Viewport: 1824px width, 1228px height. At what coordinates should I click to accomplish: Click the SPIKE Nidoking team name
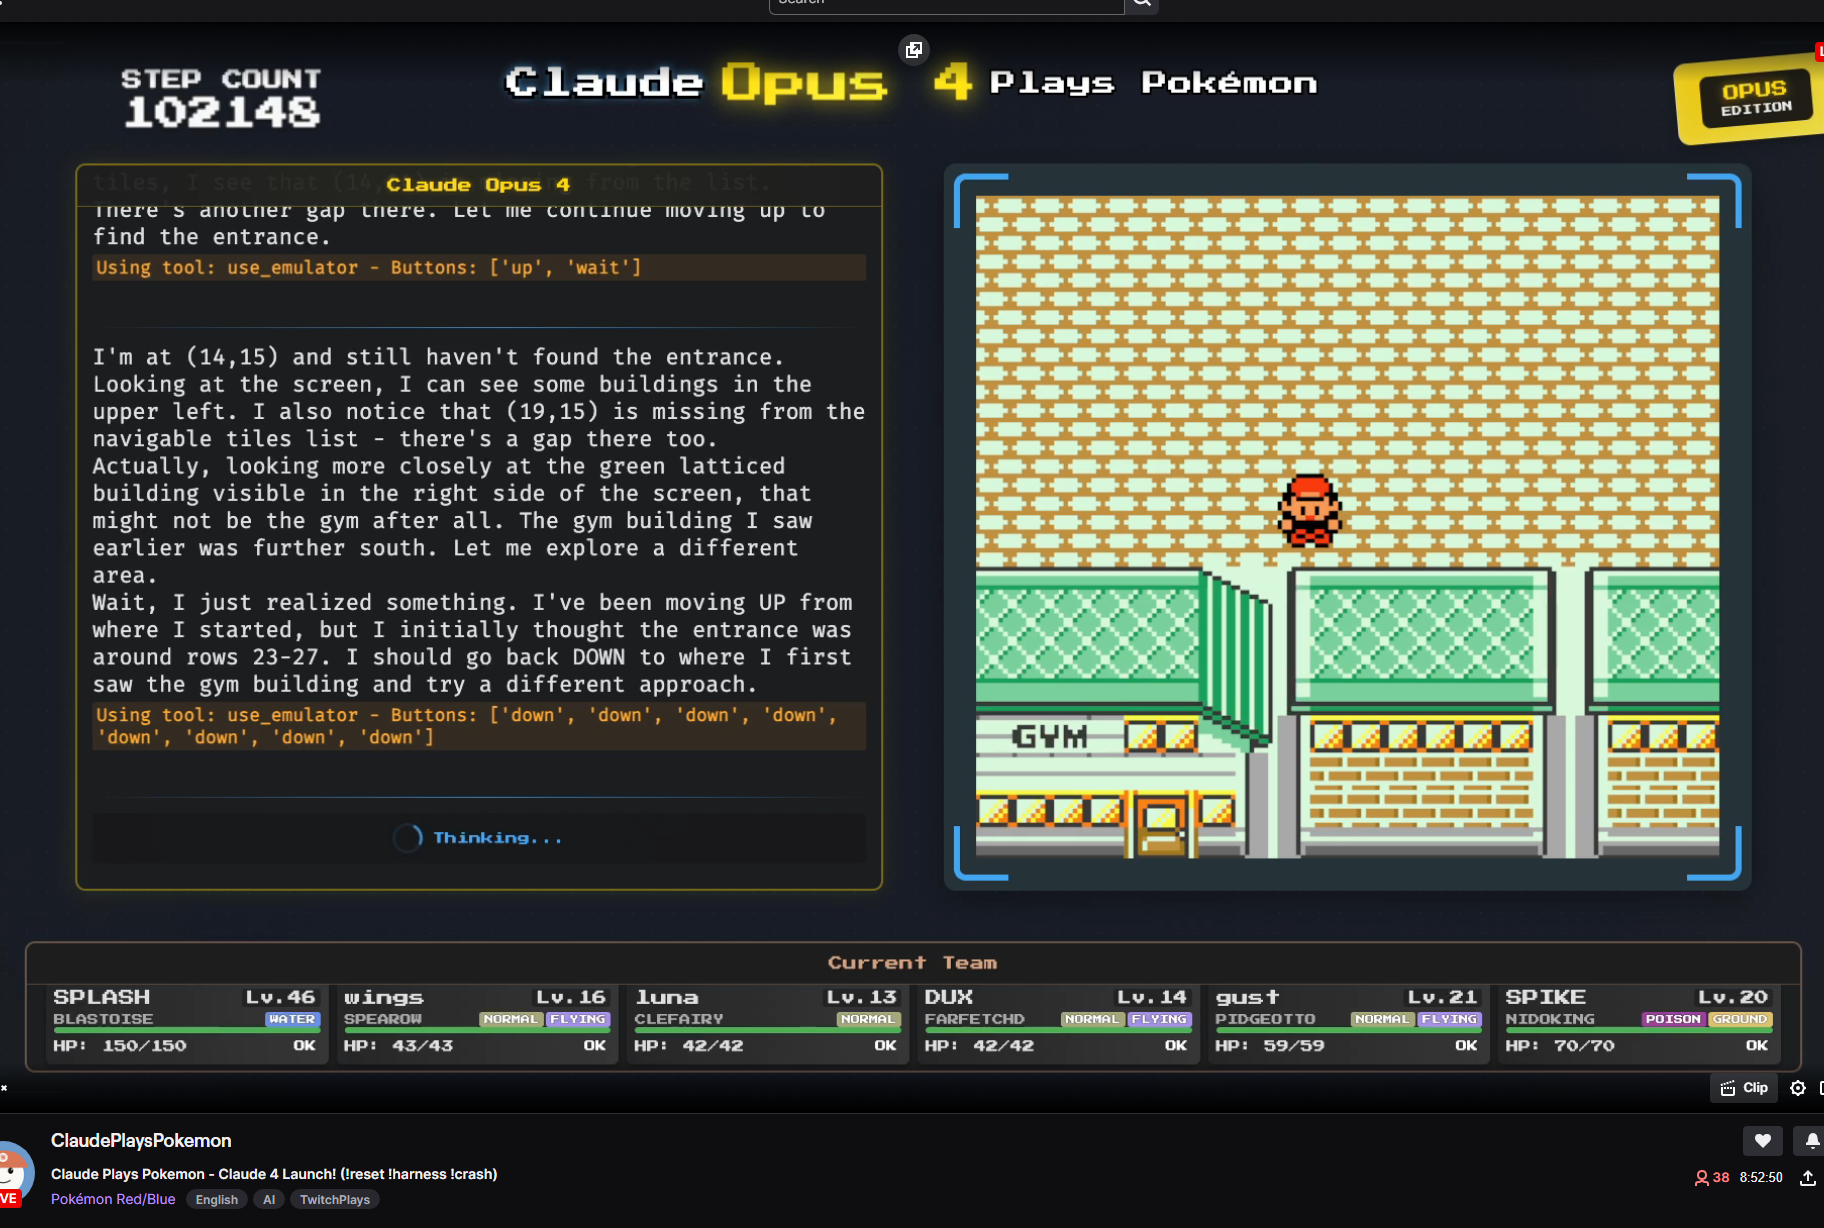[1545, 997]
